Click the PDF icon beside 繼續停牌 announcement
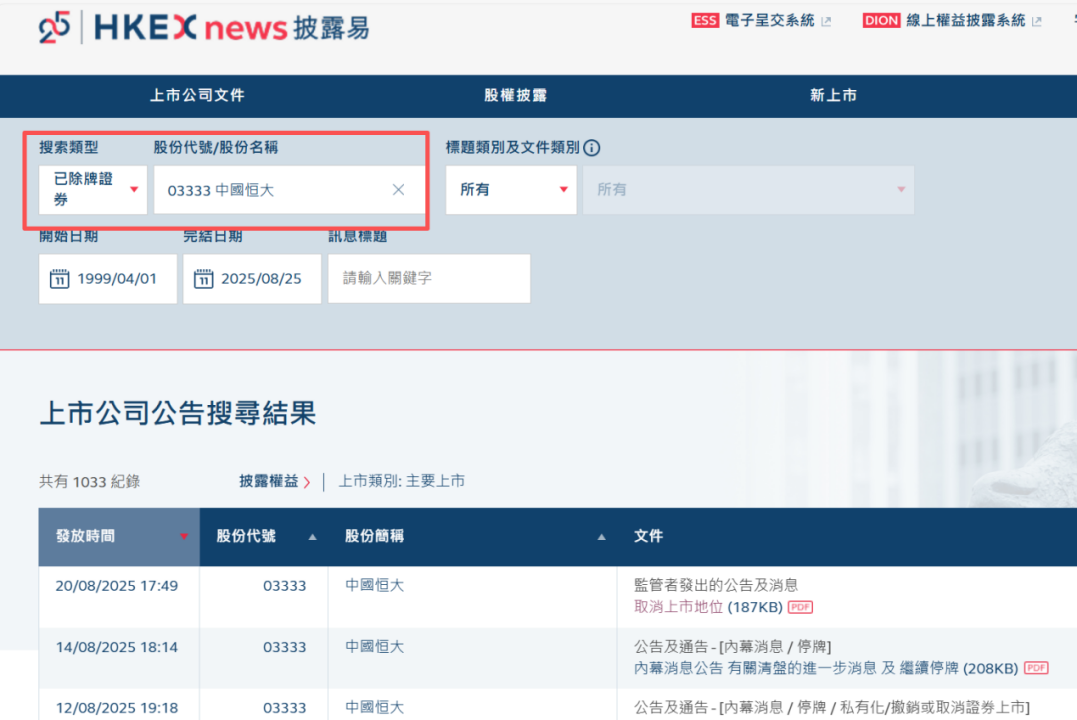 point(1036,668)
